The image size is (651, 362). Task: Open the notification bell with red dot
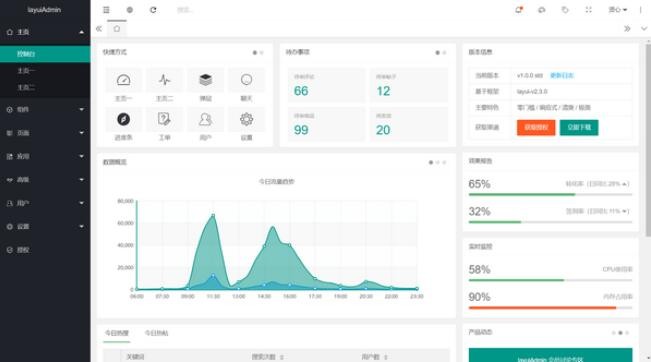[519, 10]
